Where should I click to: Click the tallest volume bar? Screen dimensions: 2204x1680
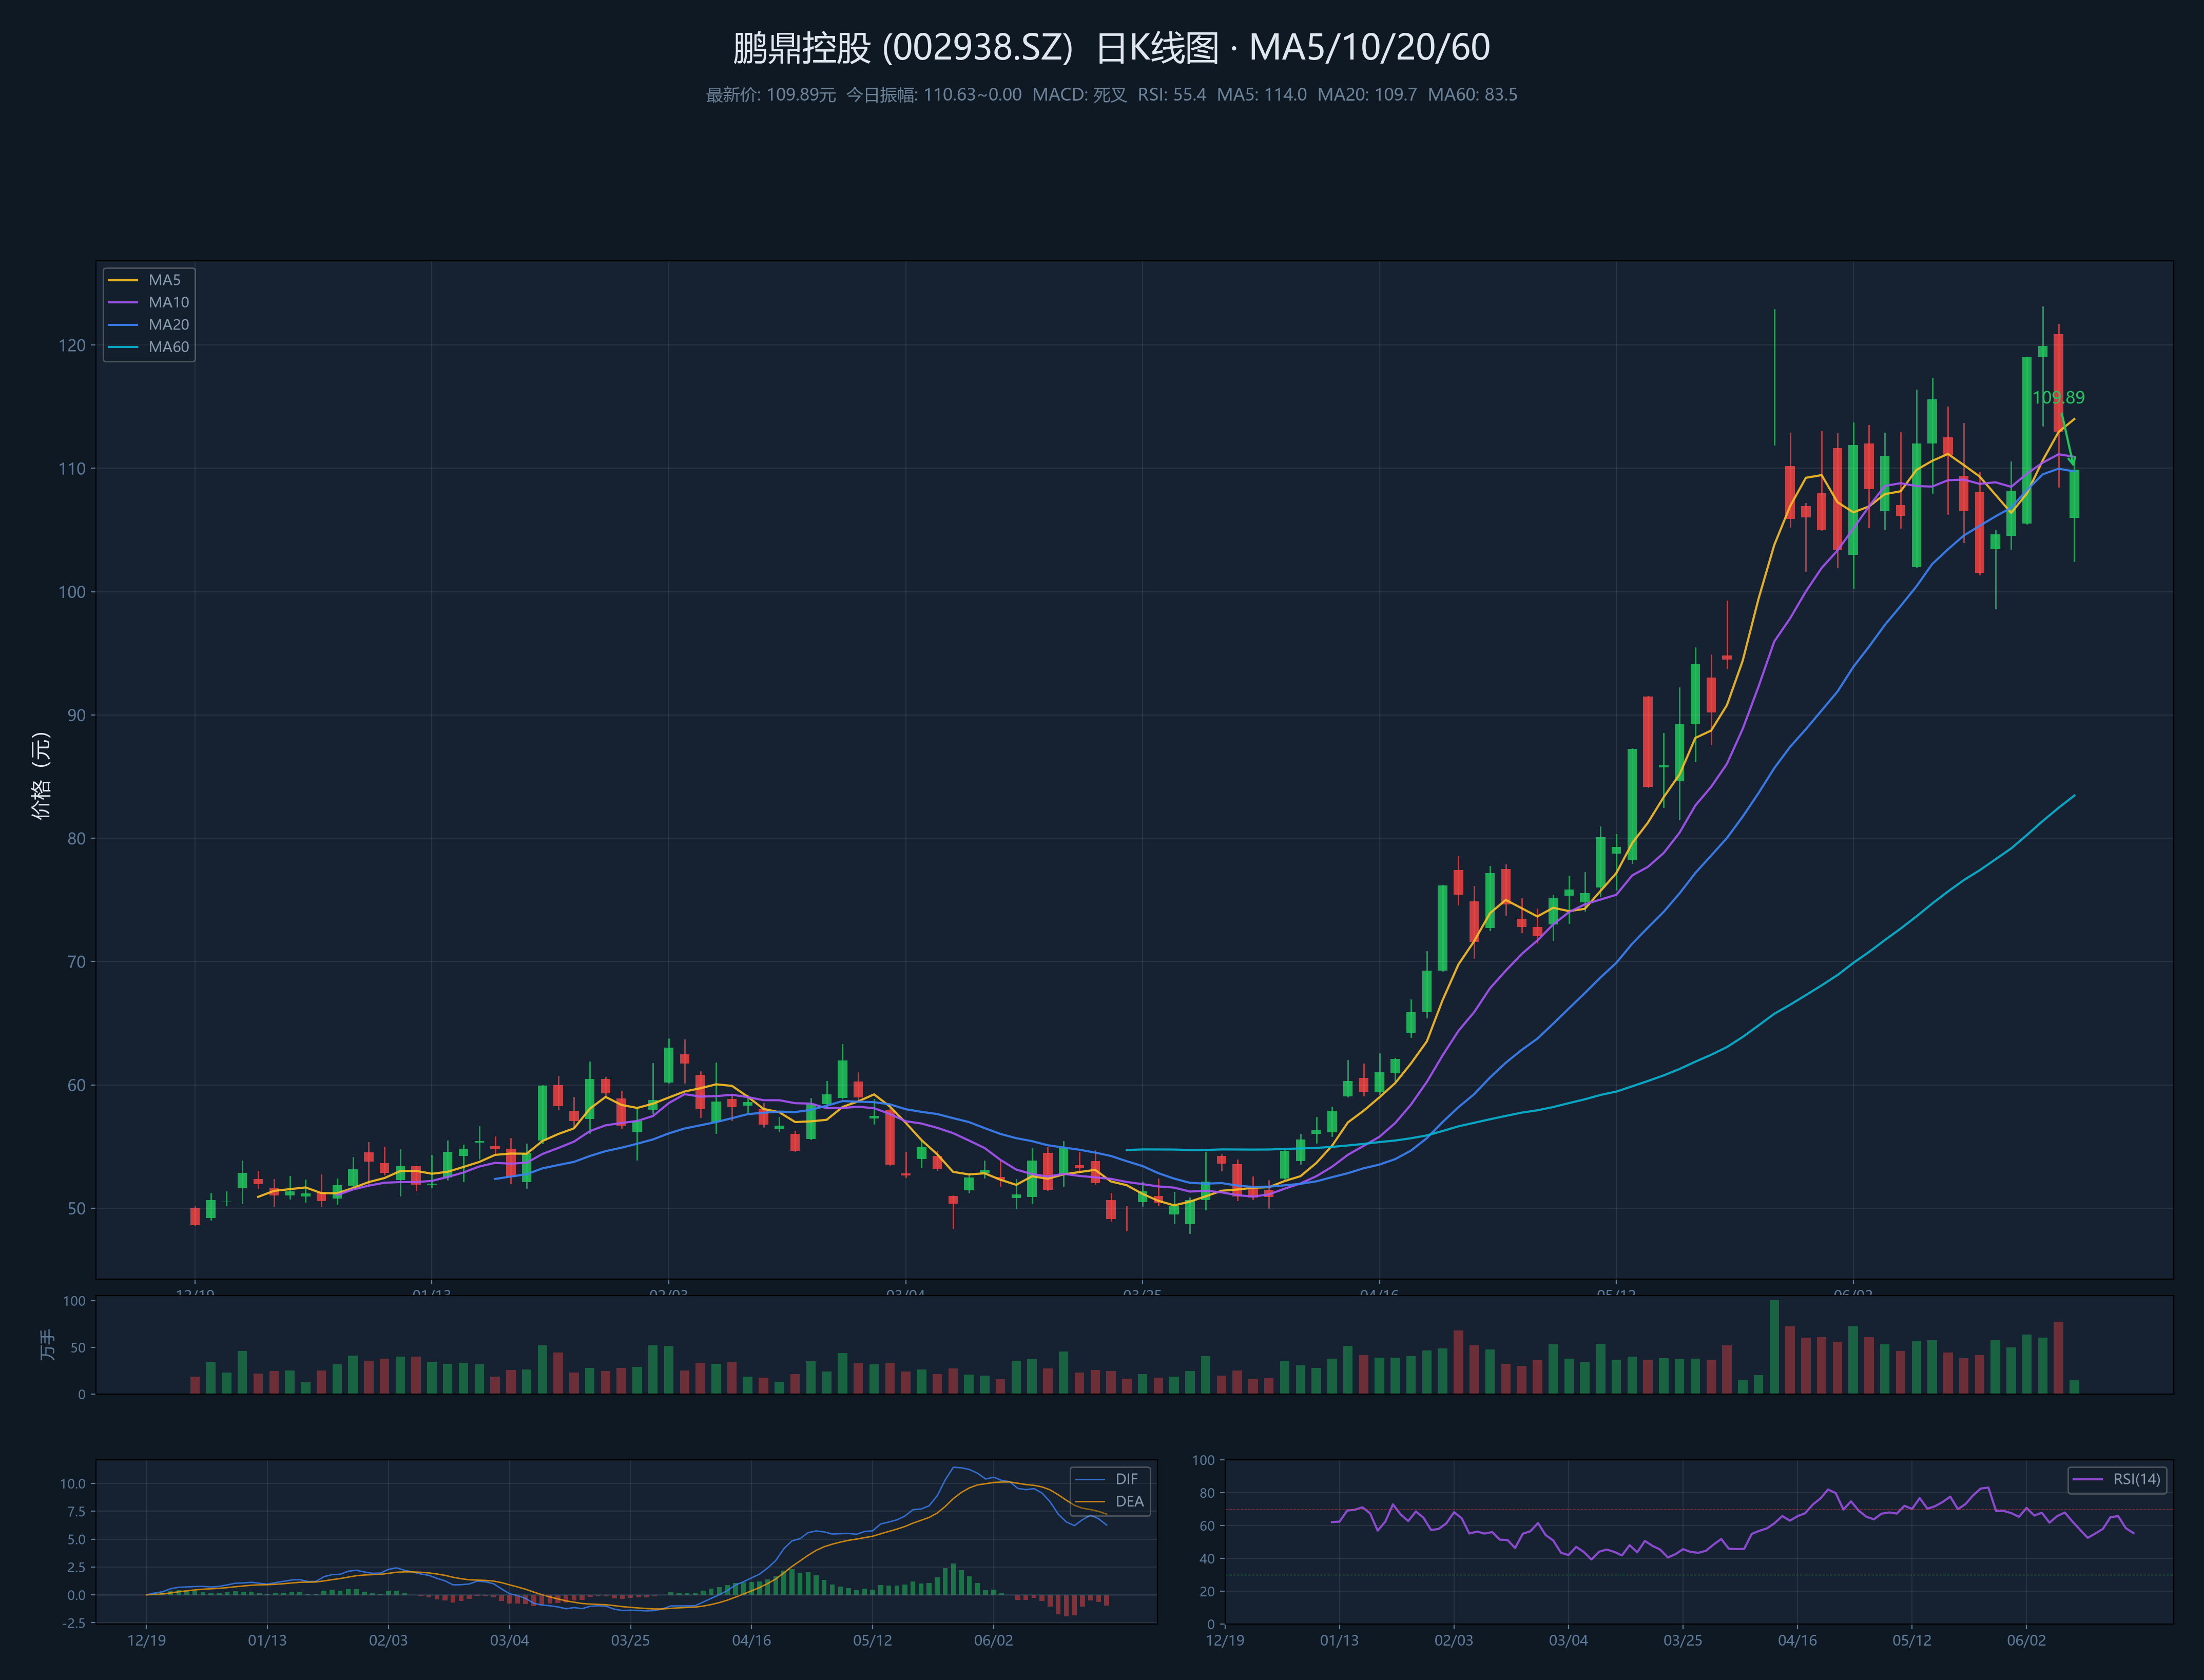coord(1774,1346)
